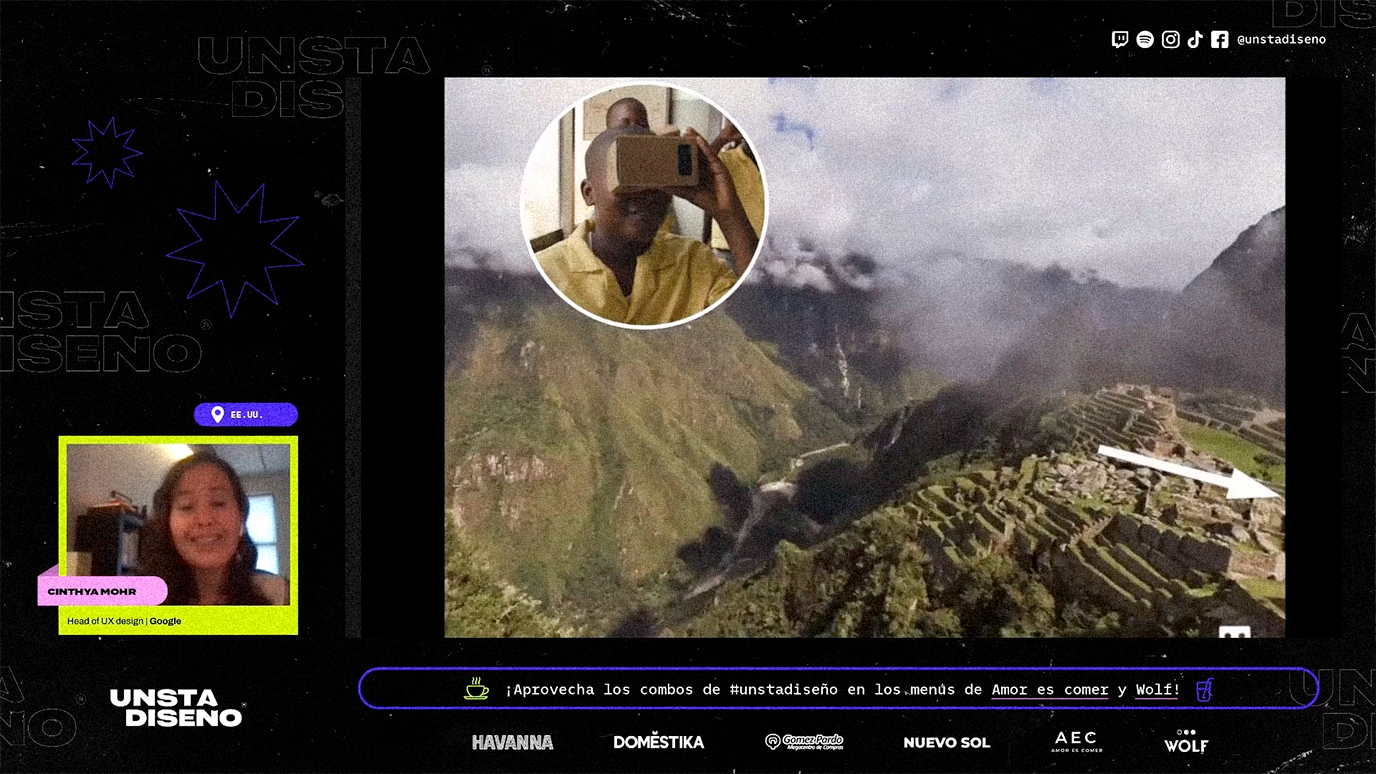Click the Machu Picchu panorama video
This screenshot has height=774, width=1376.
pos(865,357)
